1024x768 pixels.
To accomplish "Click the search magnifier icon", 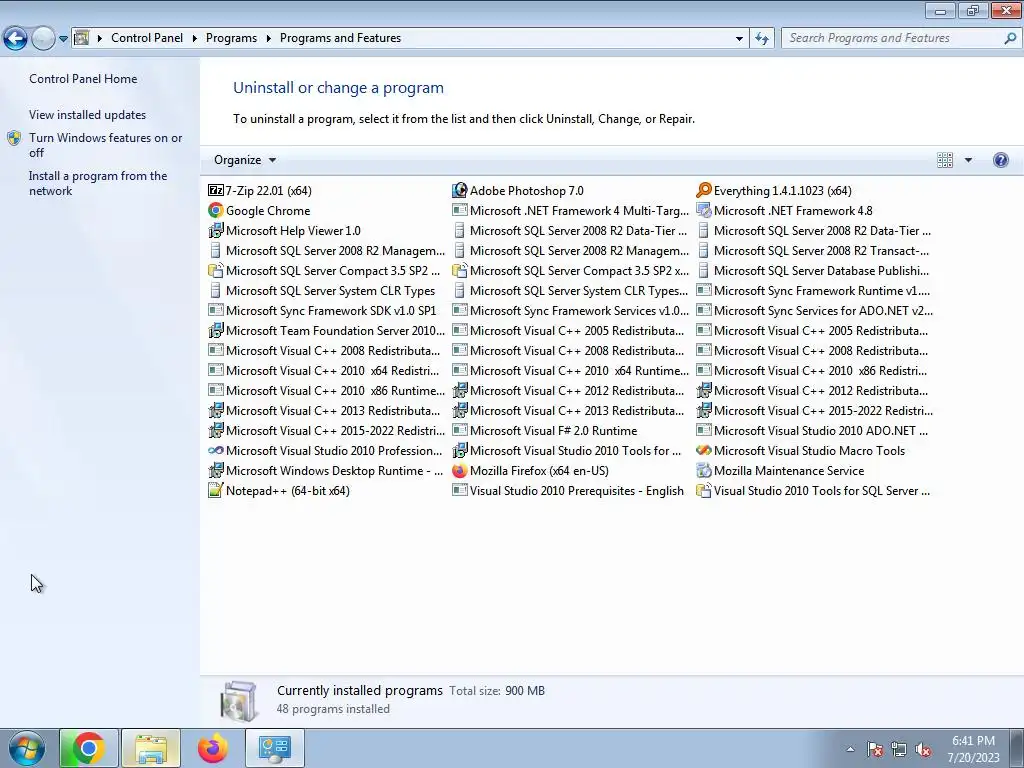I will tap(1010, 39).
